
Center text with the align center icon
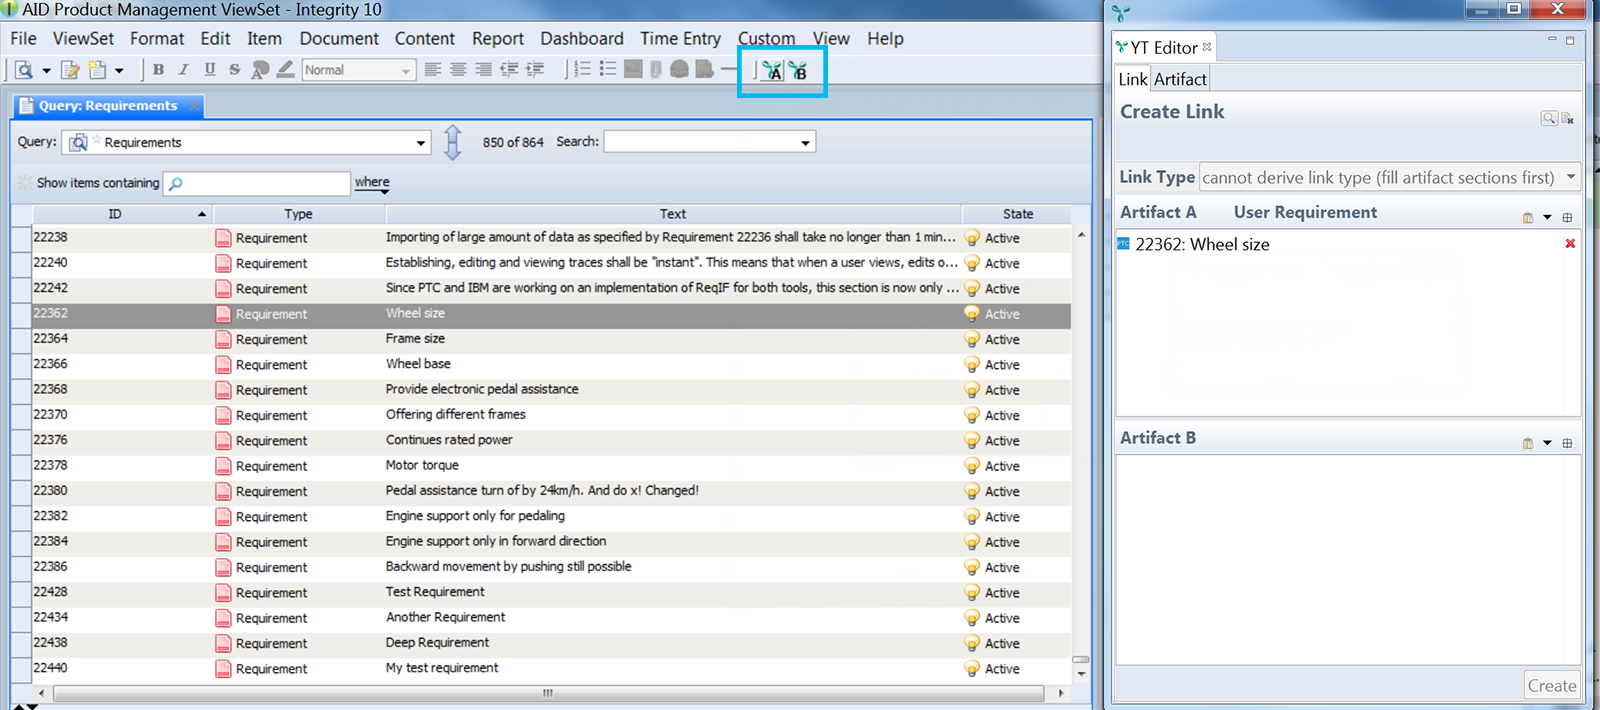(x=458, y=70)
